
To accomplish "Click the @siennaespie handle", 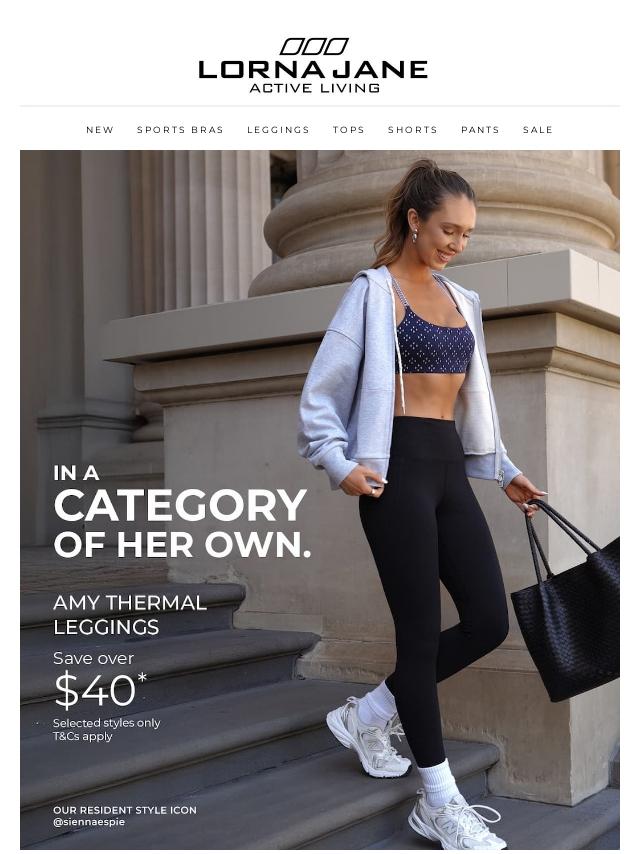I will click(89, 822).
